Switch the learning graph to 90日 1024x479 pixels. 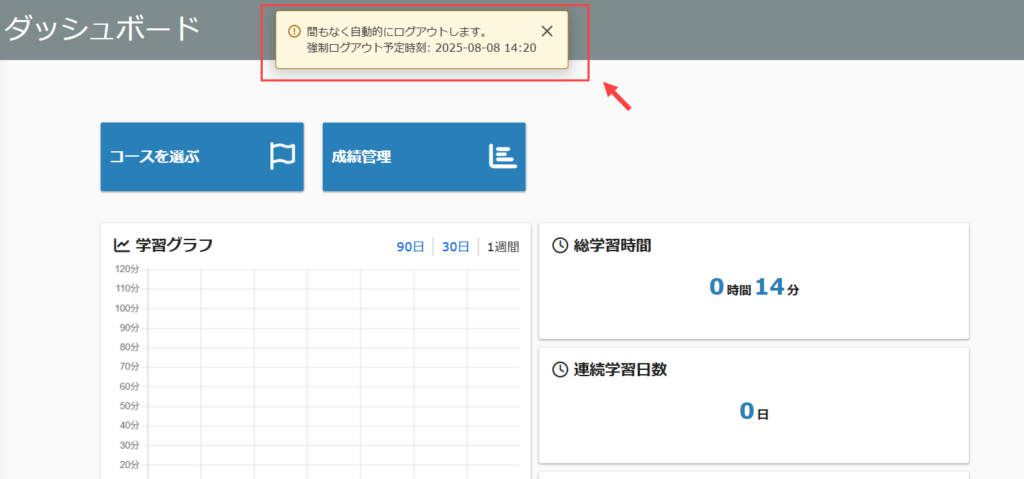pos(410,247)
